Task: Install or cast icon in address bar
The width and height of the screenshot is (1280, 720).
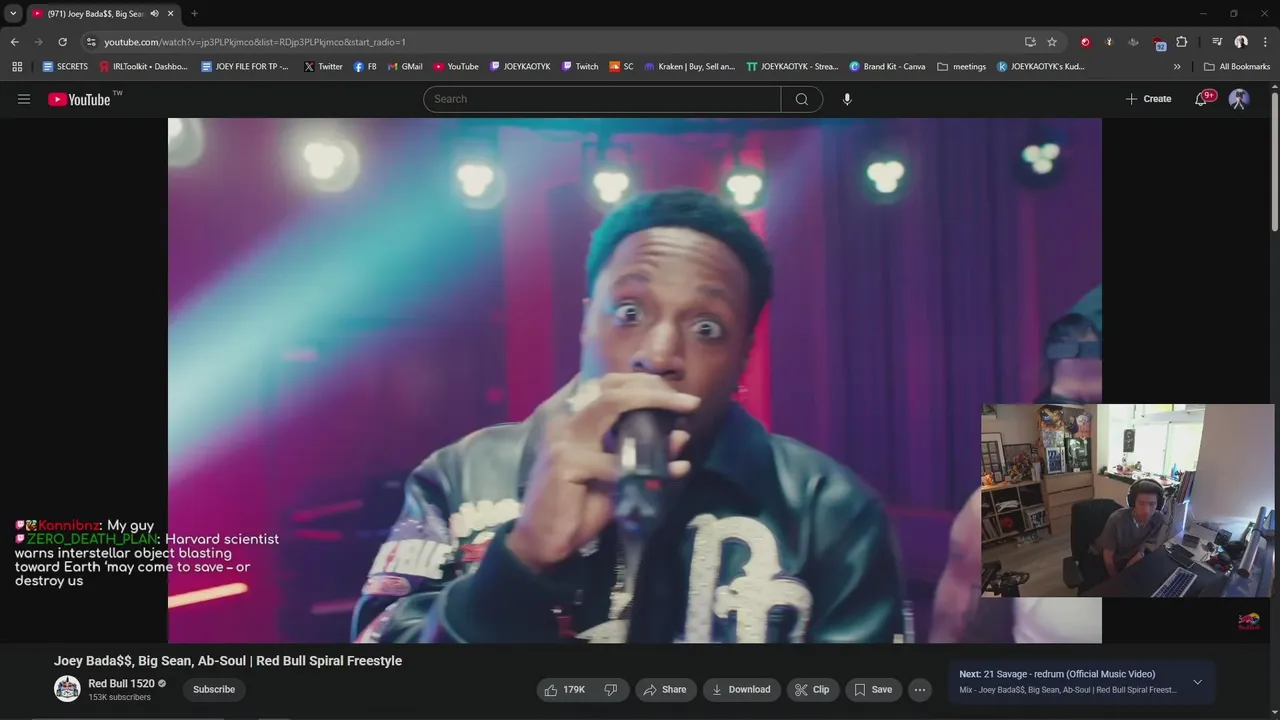Action: (x=1030, y=42)
